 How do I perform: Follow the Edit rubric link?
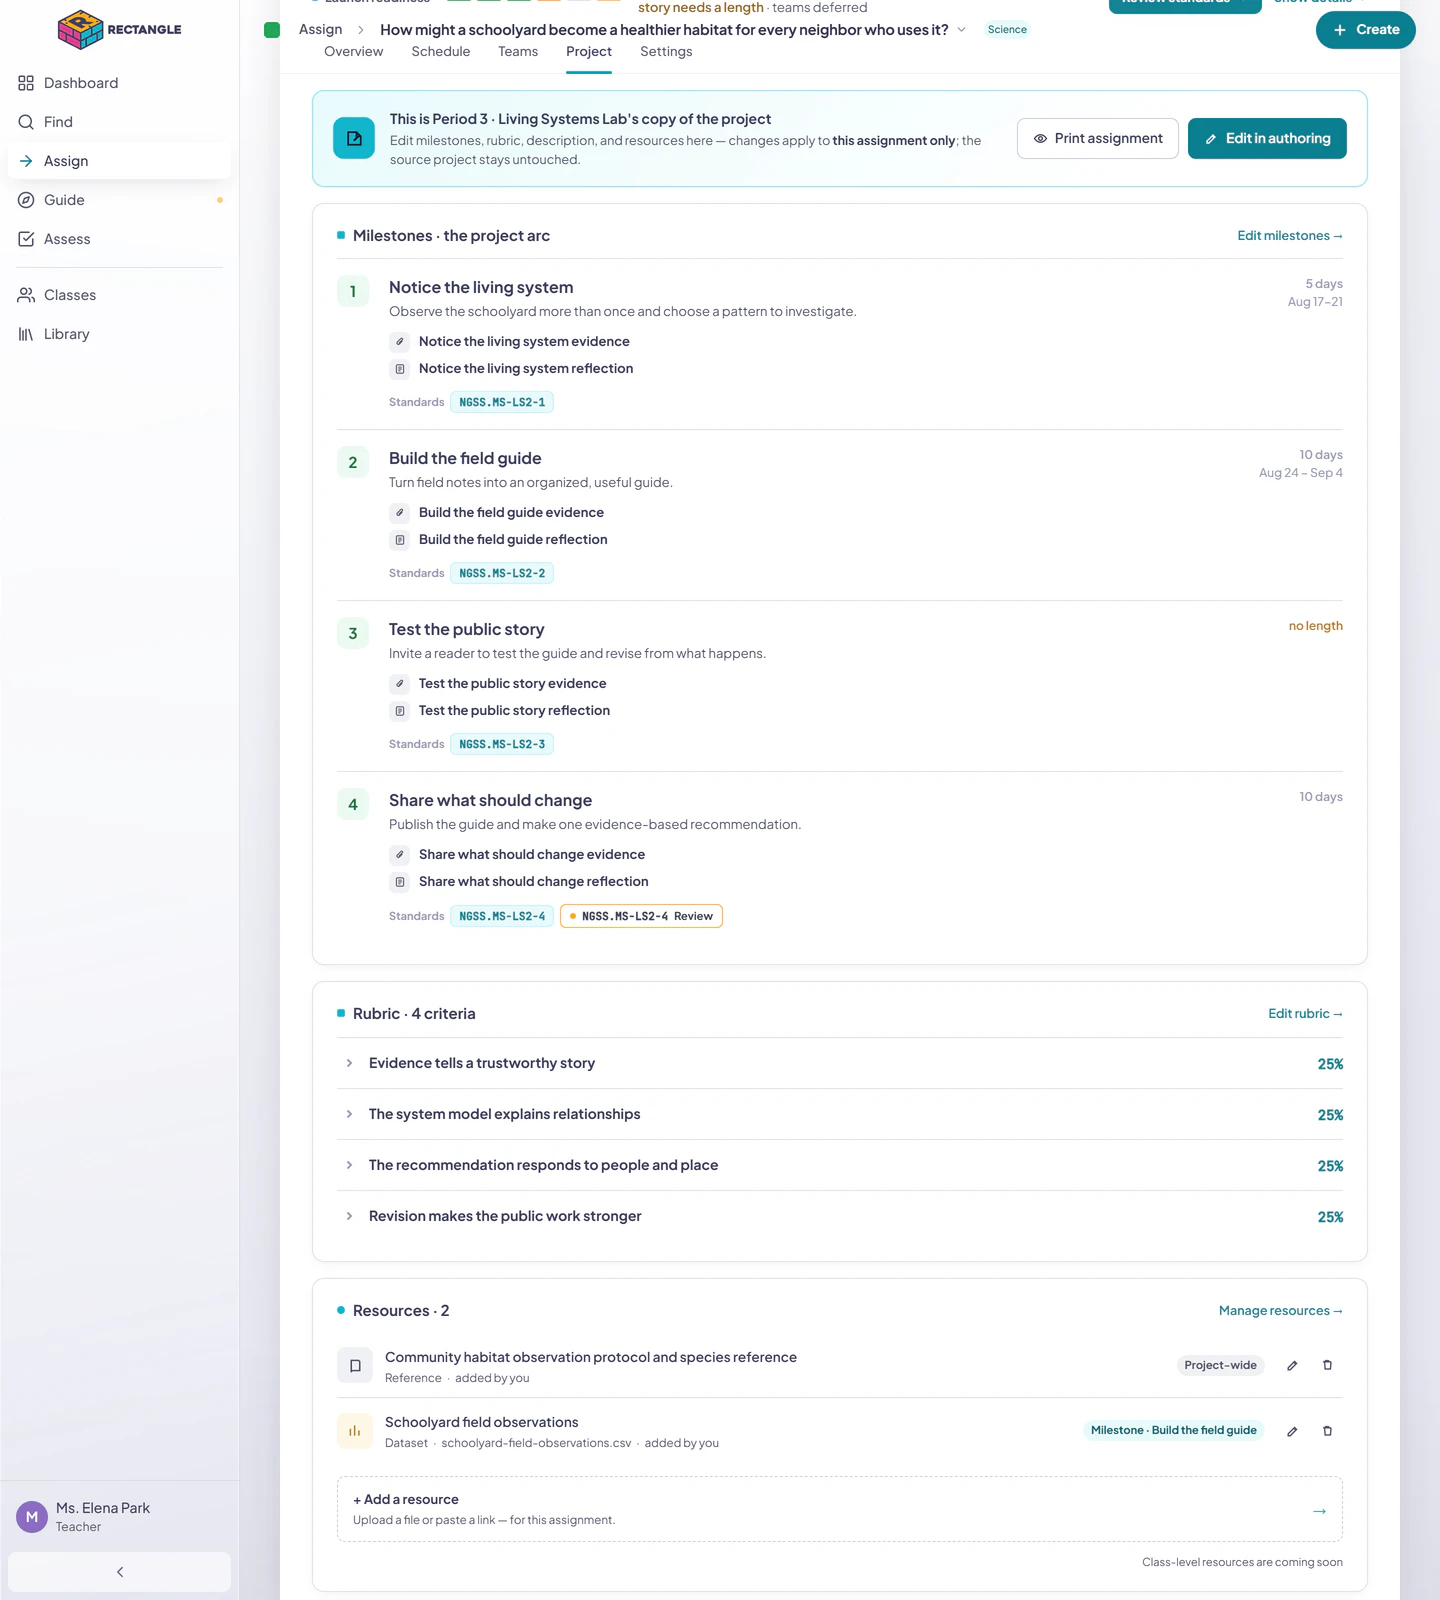pos(1305,1014)
